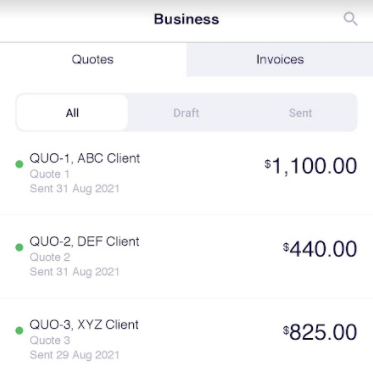Viewport: 373px width, 374px height.
Task: Select the All filter segment
Action: pyautogui.click(x=72, y=113)
